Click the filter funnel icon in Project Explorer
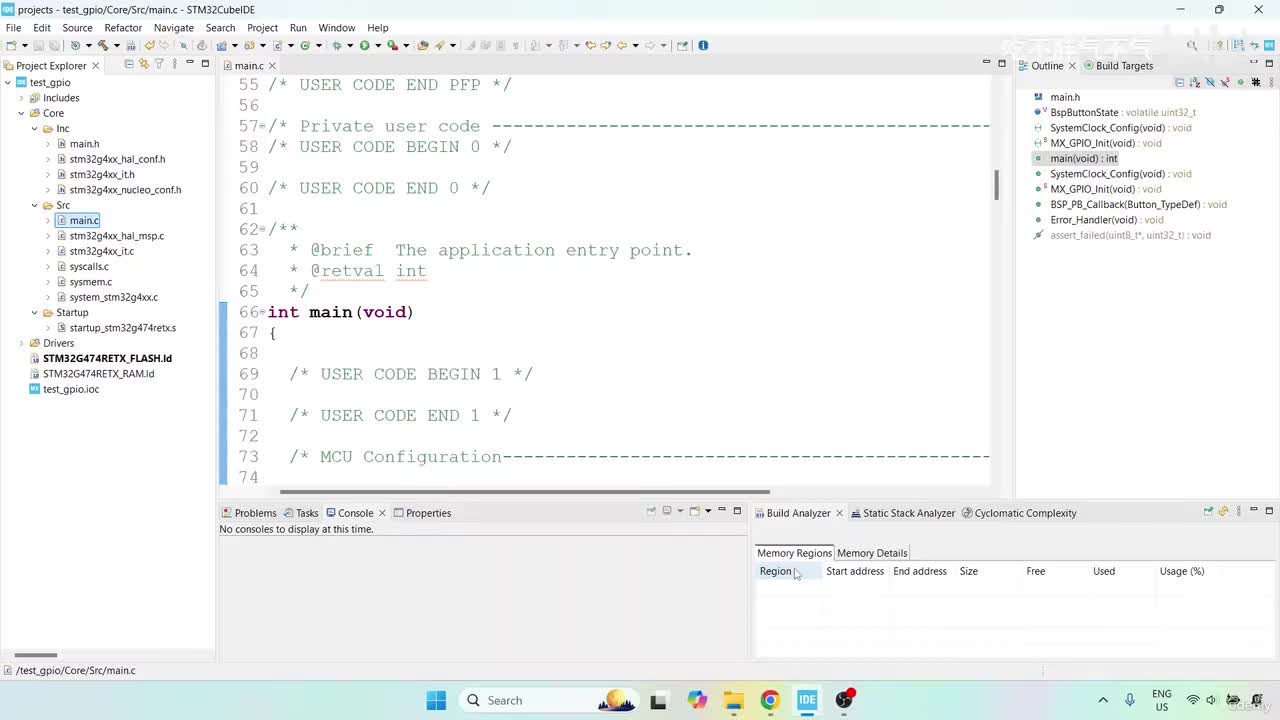The image size is (1280, 720). point(159,64)
